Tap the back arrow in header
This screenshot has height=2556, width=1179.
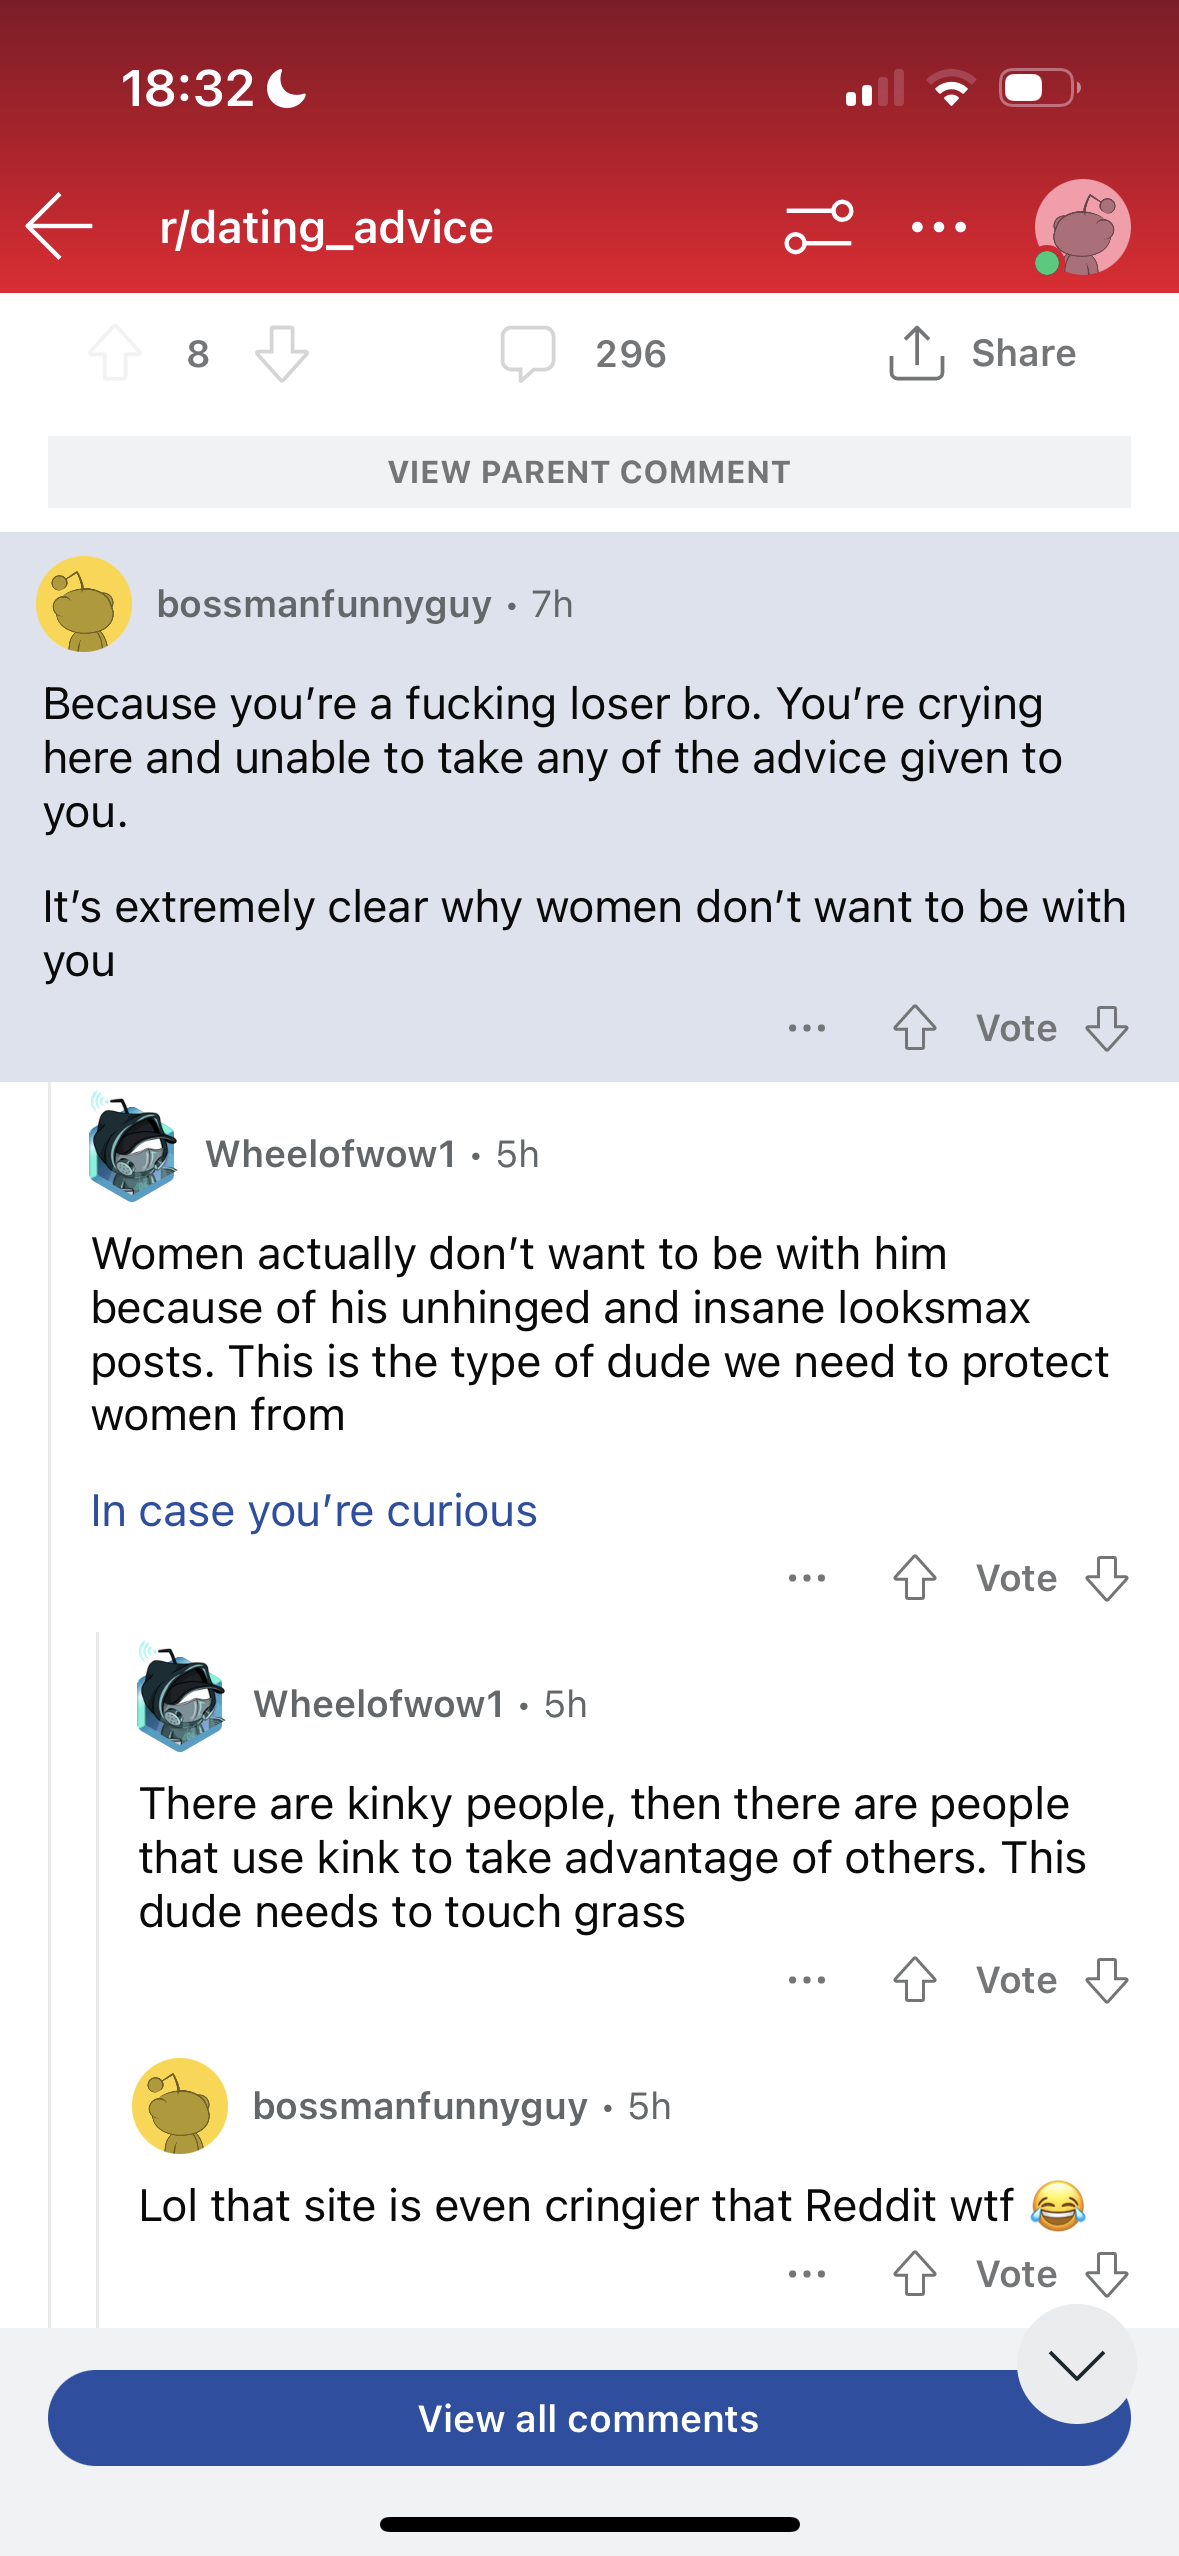59,227
